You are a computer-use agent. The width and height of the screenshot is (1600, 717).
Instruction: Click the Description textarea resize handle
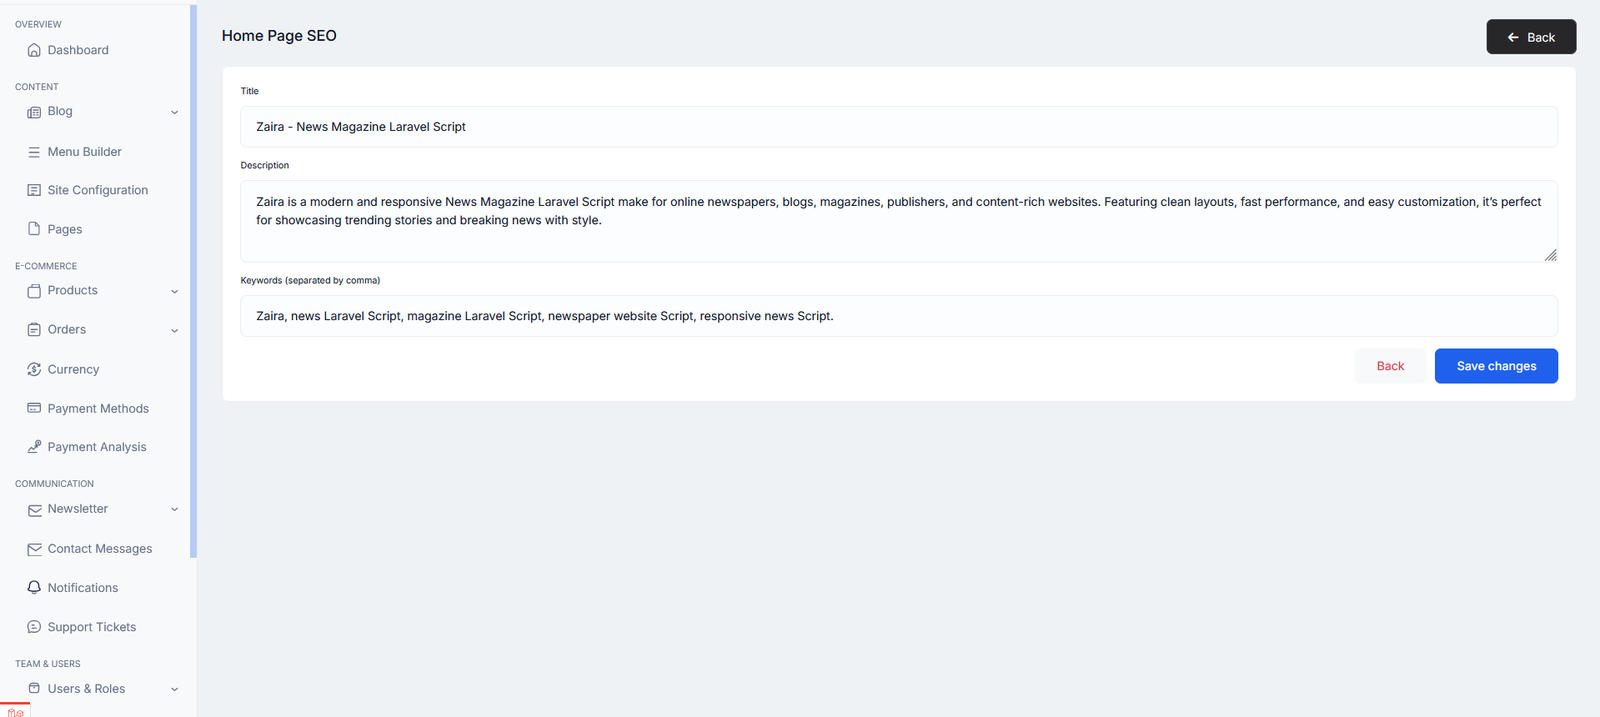coord(1550,255)
